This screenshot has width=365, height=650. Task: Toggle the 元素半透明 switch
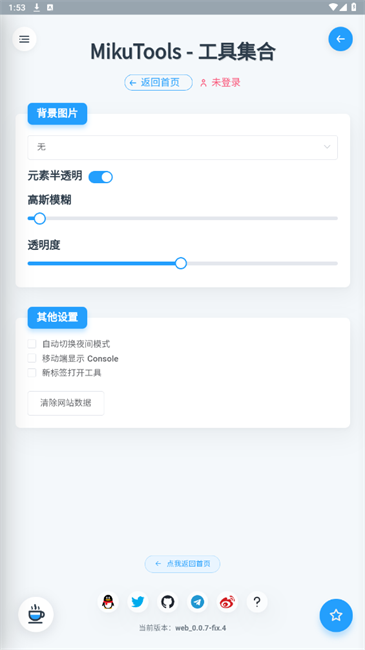pyautogui.click(x=101, y=177)
